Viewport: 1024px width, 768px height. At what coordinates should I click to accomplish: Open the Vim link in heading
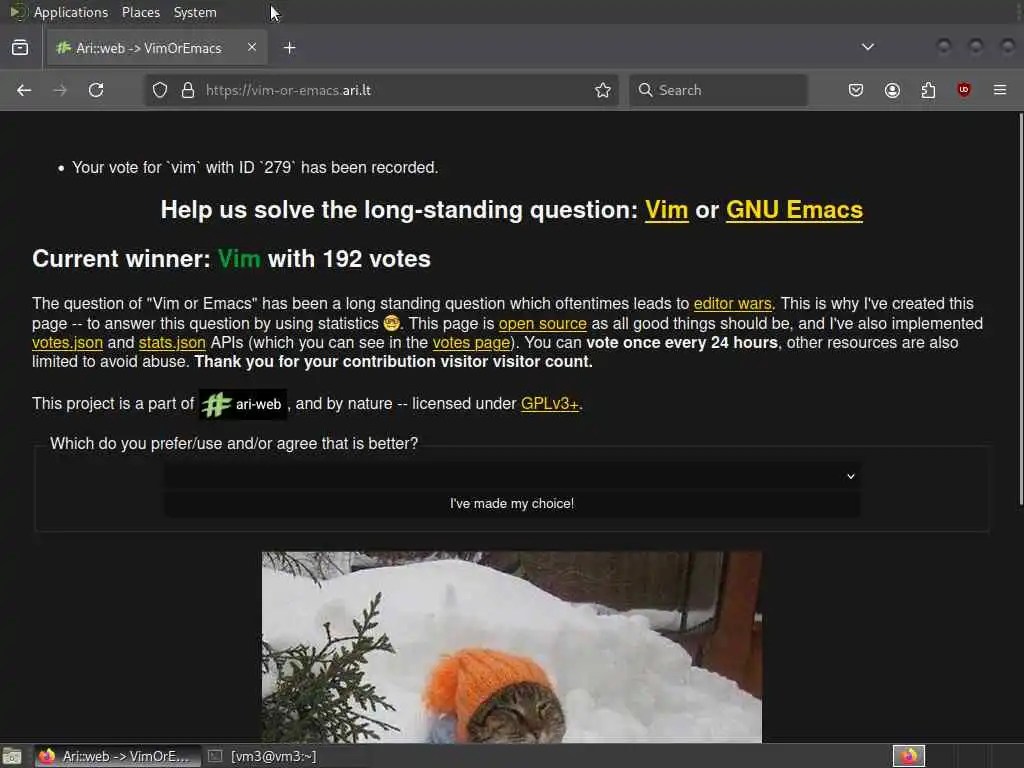[x=667, y=210]
